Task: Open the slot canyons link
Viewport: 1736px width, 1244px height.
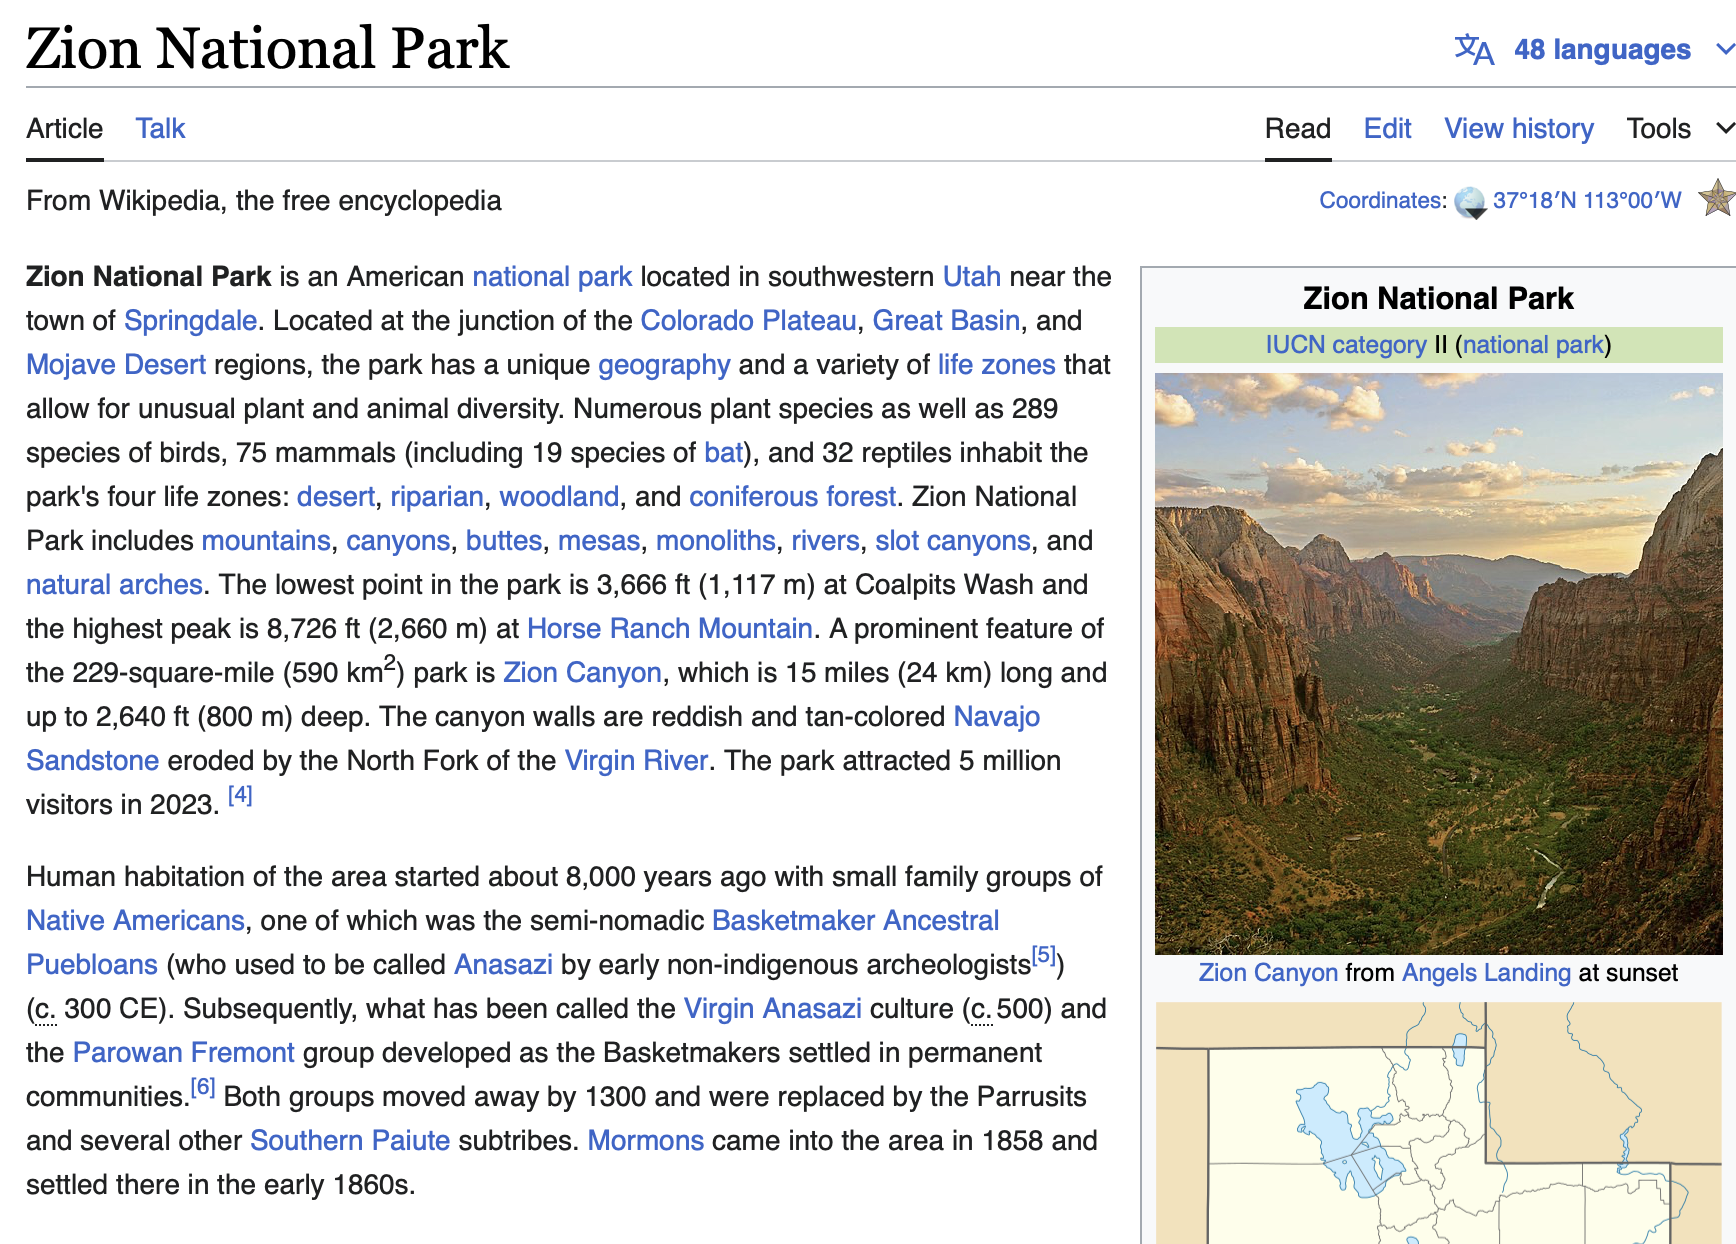Action: [953, 540]
